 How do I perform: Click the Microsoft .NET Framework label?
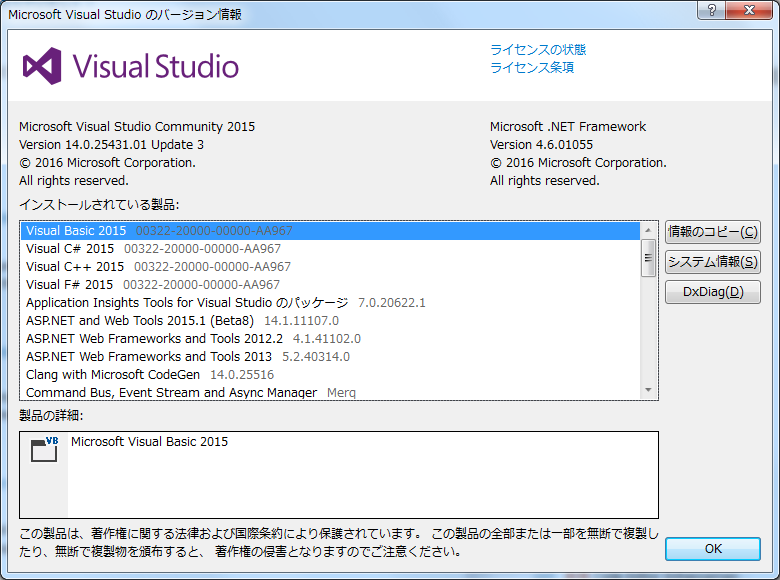[568, 127]
